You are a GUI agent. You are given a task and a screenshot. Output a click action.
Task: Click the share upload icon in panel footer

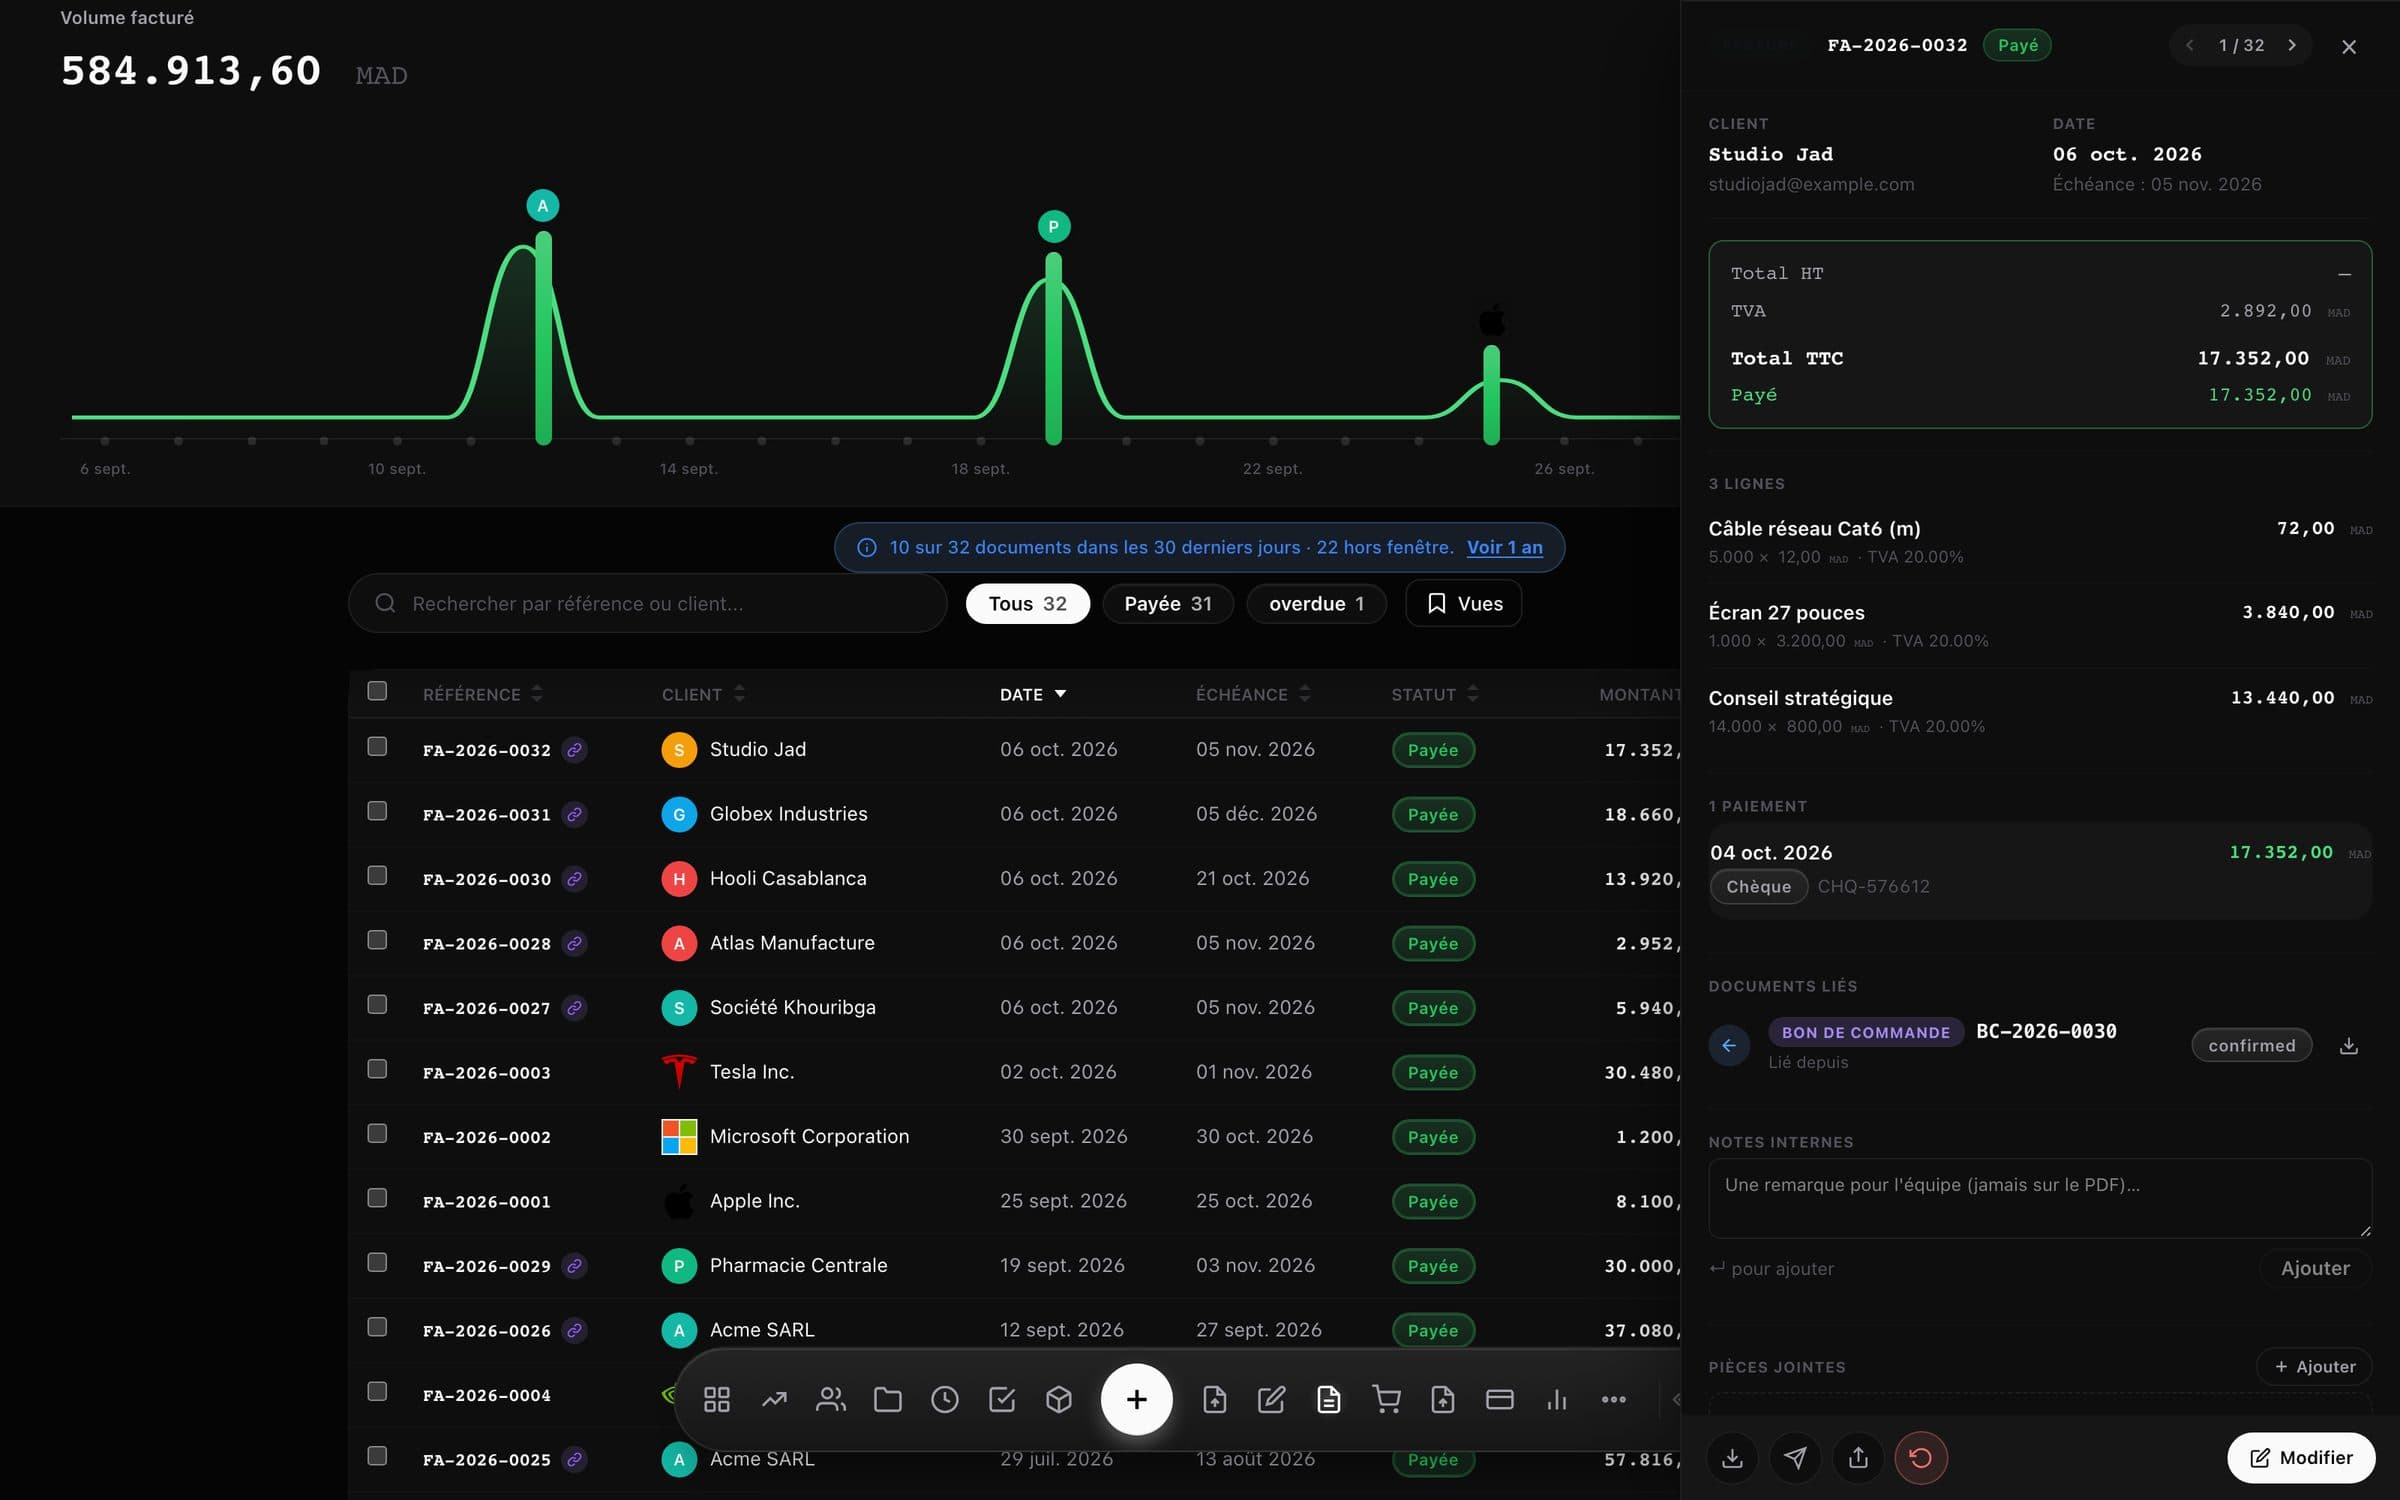click(1858, 1457)
